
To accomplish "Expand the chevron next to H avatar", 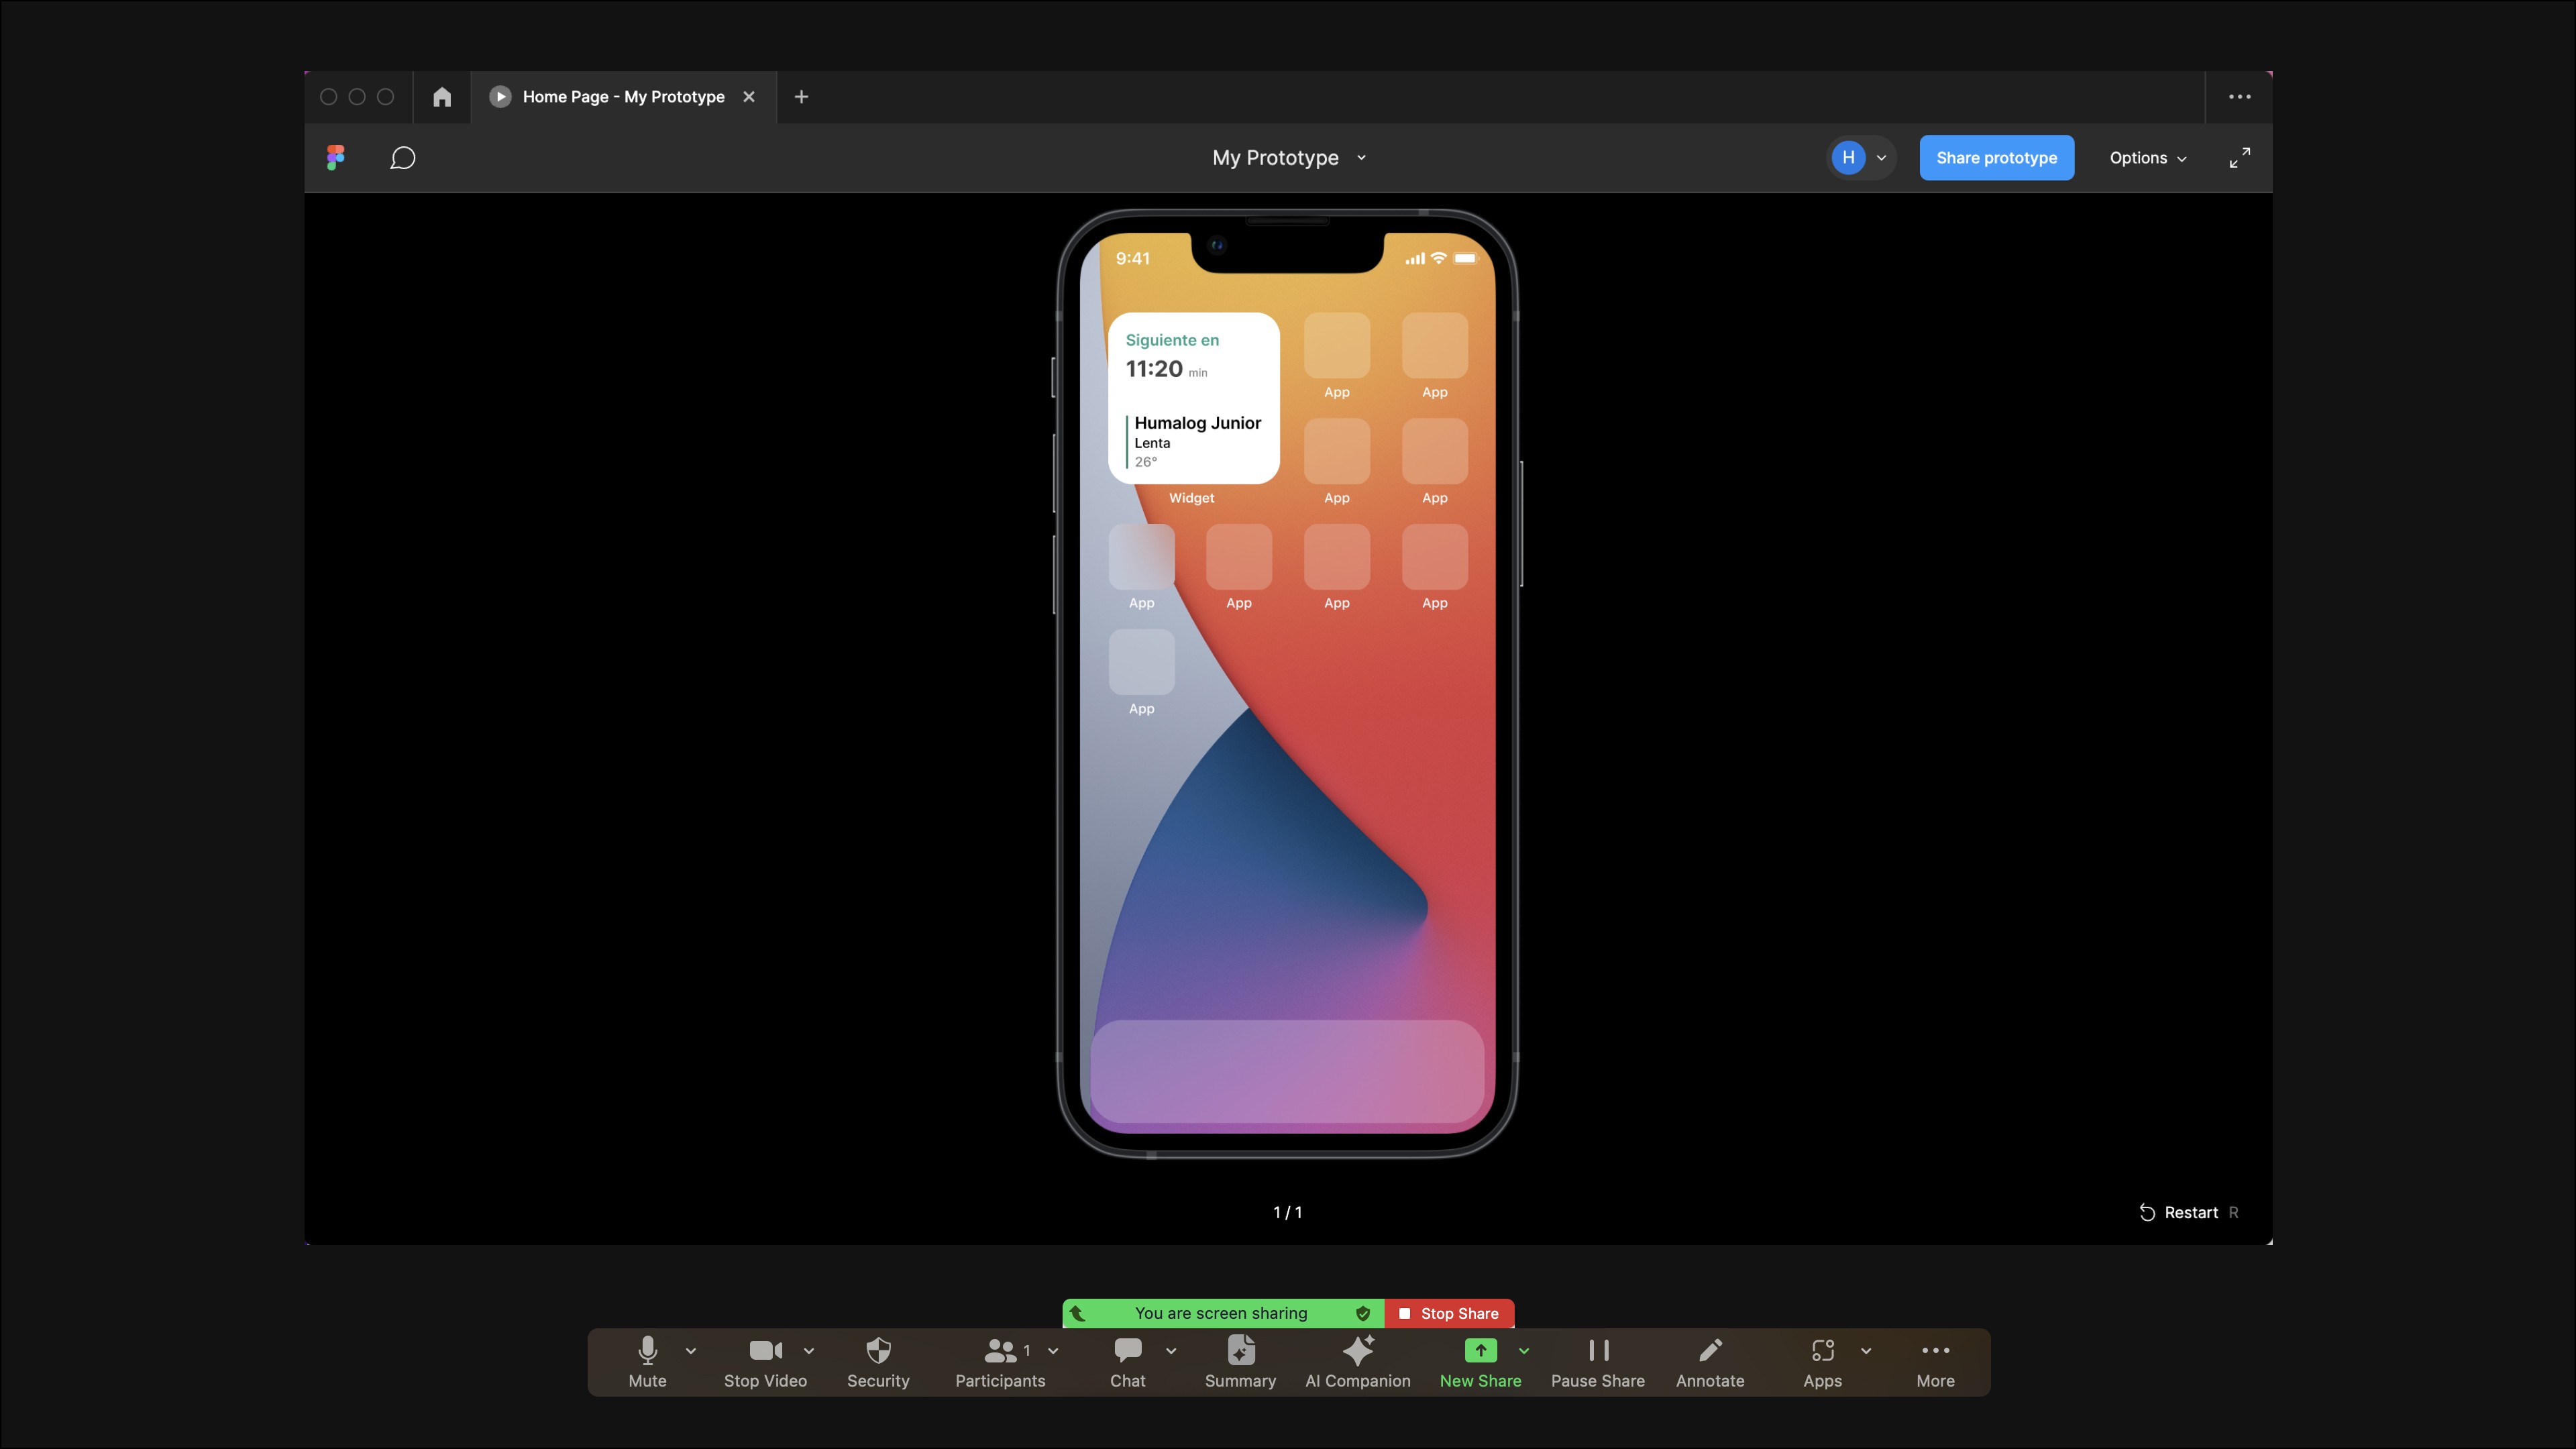I will coord(1881,158).
